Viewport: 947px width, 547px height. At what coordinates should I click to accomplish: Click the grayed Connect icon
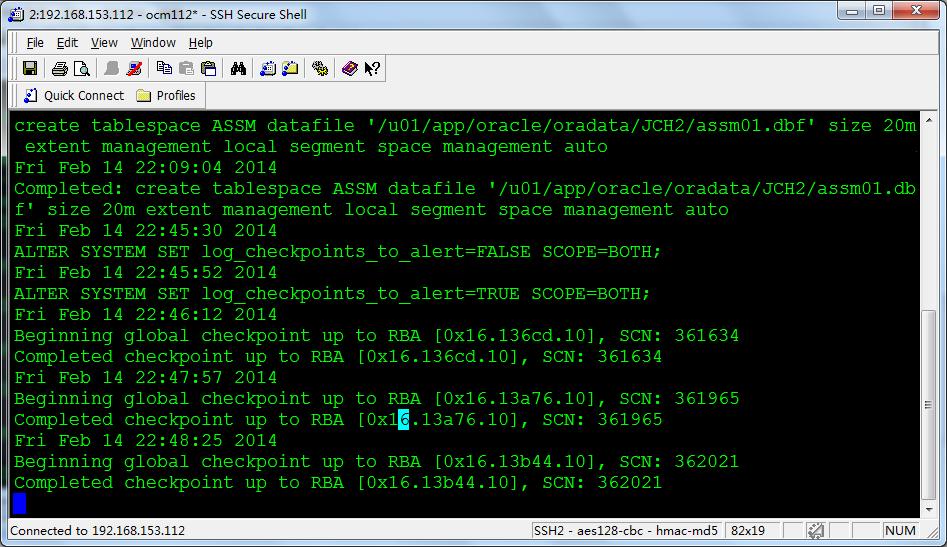pos(111,68)
